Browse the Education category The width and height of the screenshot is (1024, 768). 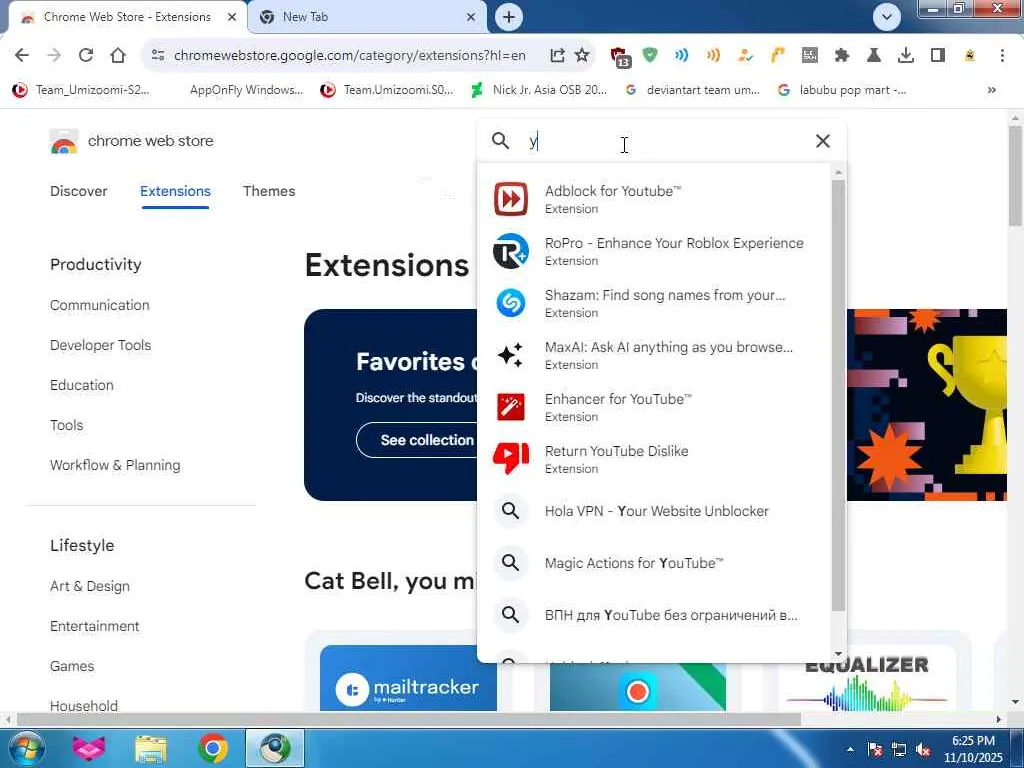pos(82,385)
